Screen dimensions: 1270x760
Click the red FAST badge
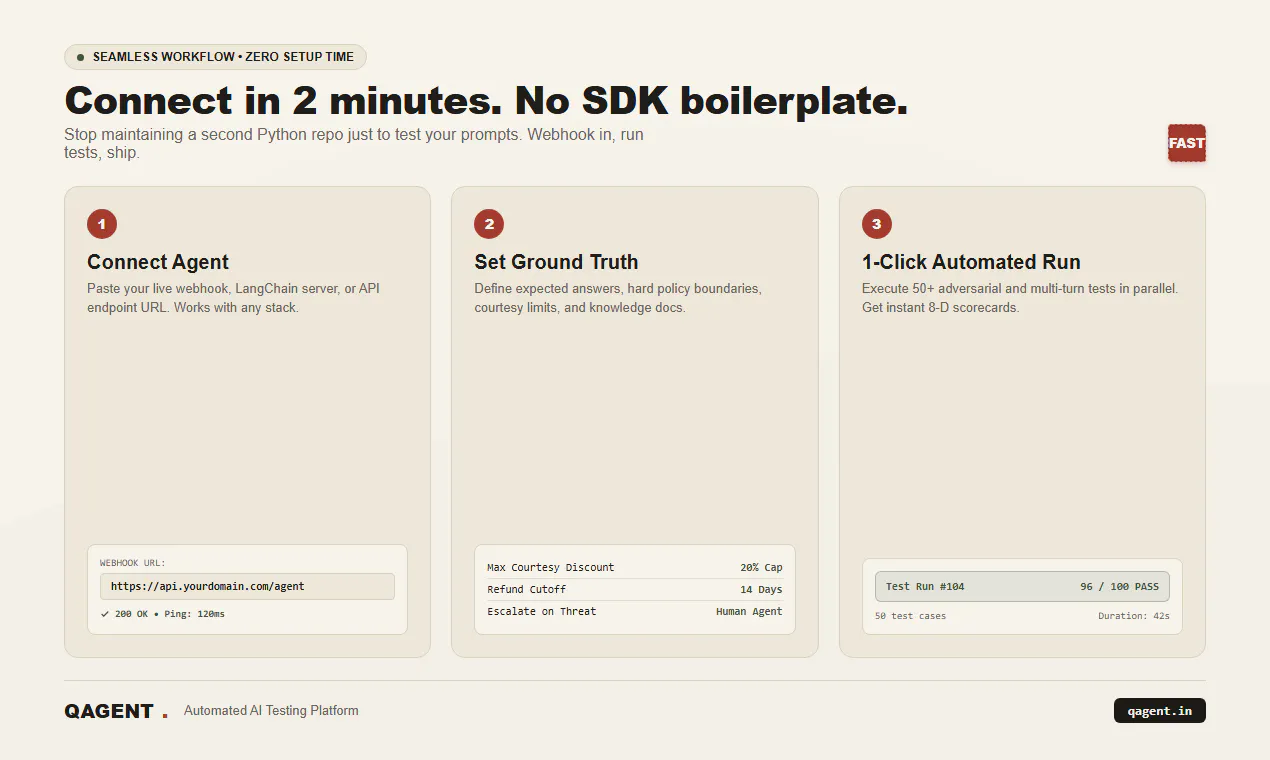(1186, 143)
